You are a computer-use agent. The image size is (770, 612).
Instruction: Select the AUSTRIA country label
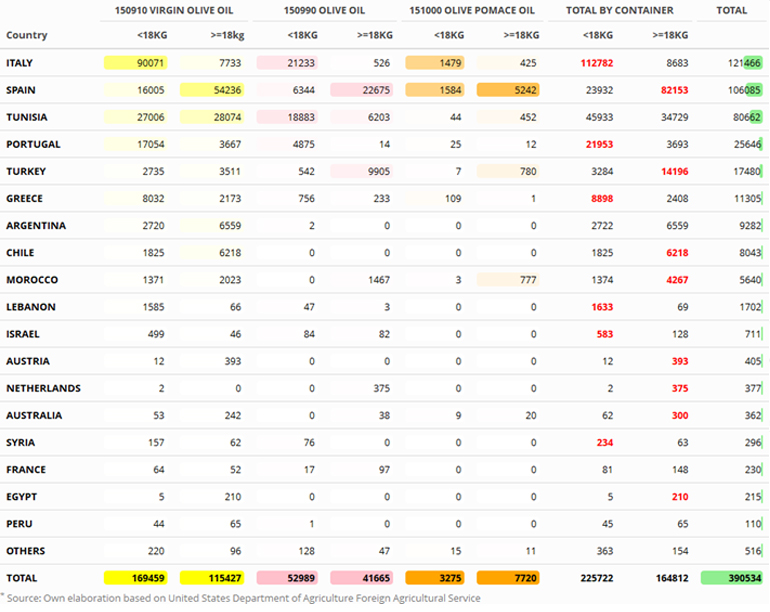(x=28, y=361)
